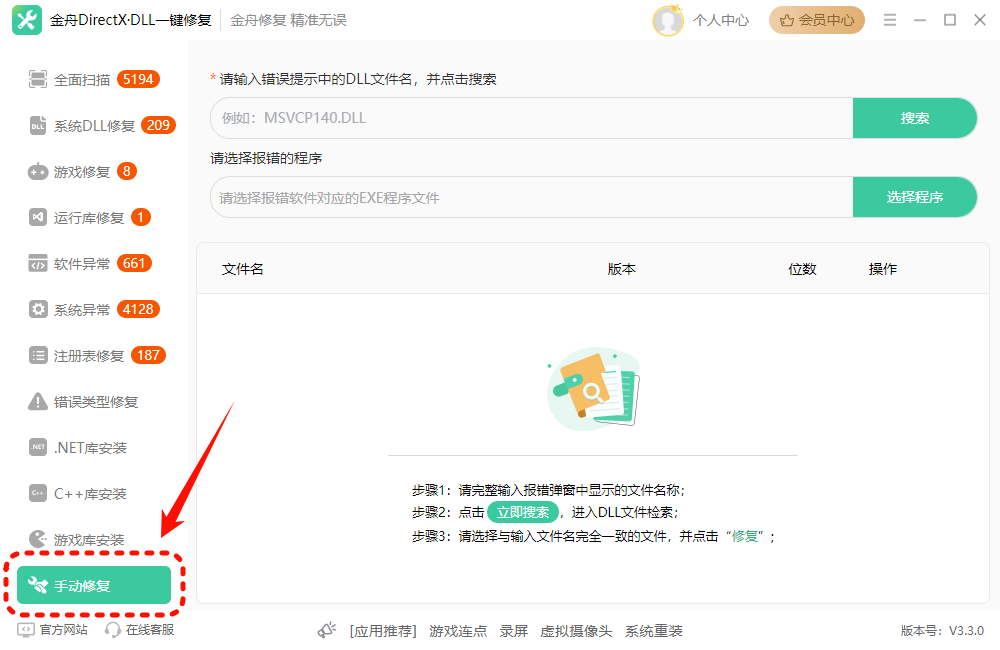Go to 游戏修复 section
This screenshot has height=650, width=1000.
point(83,172)
